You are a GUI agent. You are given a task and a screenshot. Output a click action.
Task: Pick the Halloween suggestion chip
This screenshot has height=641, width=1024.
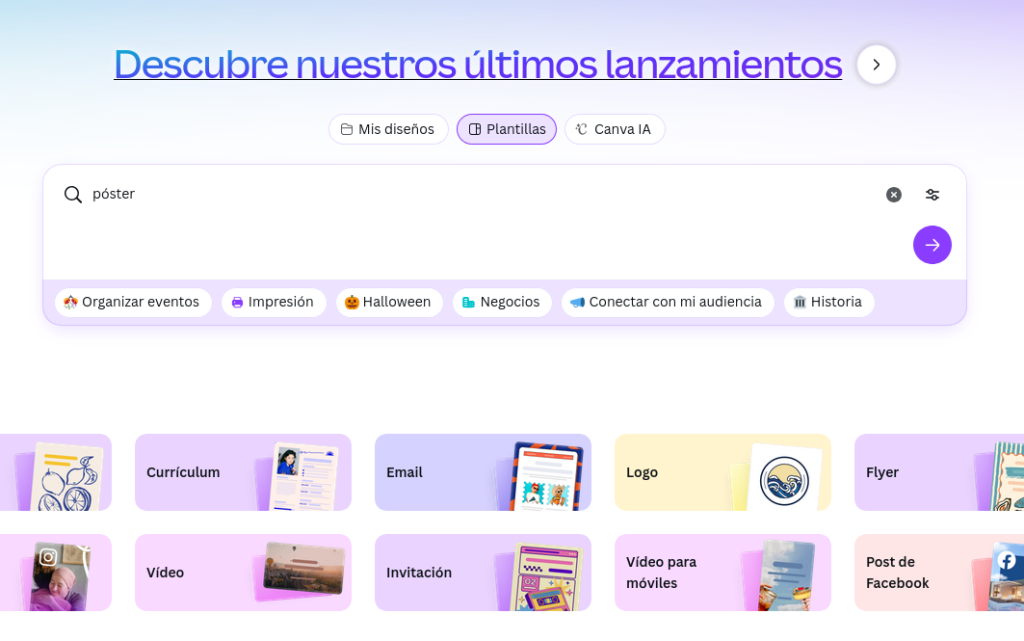pos(388,302)
